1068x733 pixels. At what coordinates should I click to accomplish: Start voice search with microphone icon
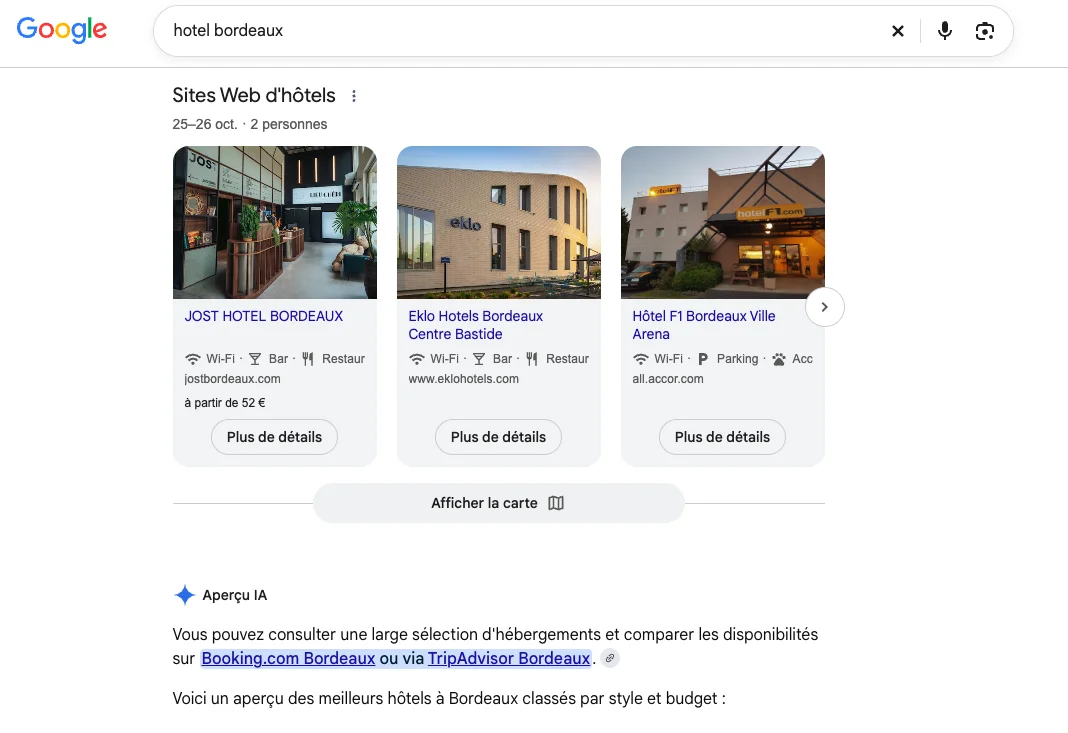coord(945,31)
